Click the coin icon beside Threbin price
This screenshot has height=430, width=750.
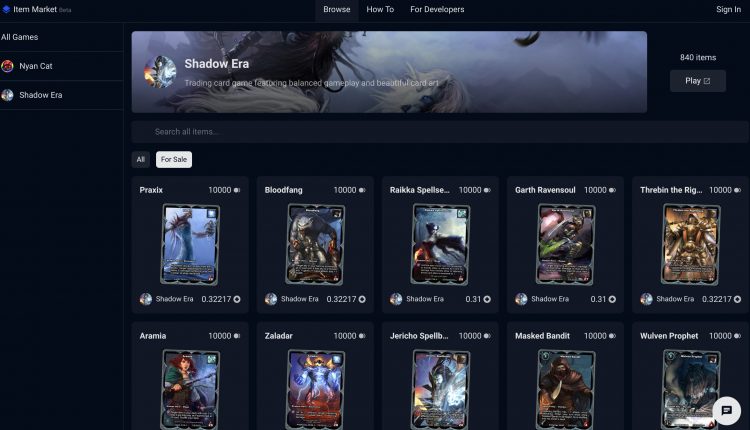(738, 299)
